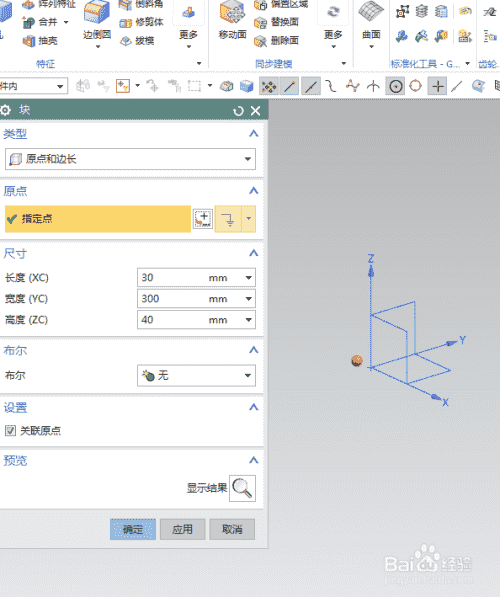Expand the 特征 group options arrow
The image size is (500, 597).
pyautogui.click(x=199, y=64)
